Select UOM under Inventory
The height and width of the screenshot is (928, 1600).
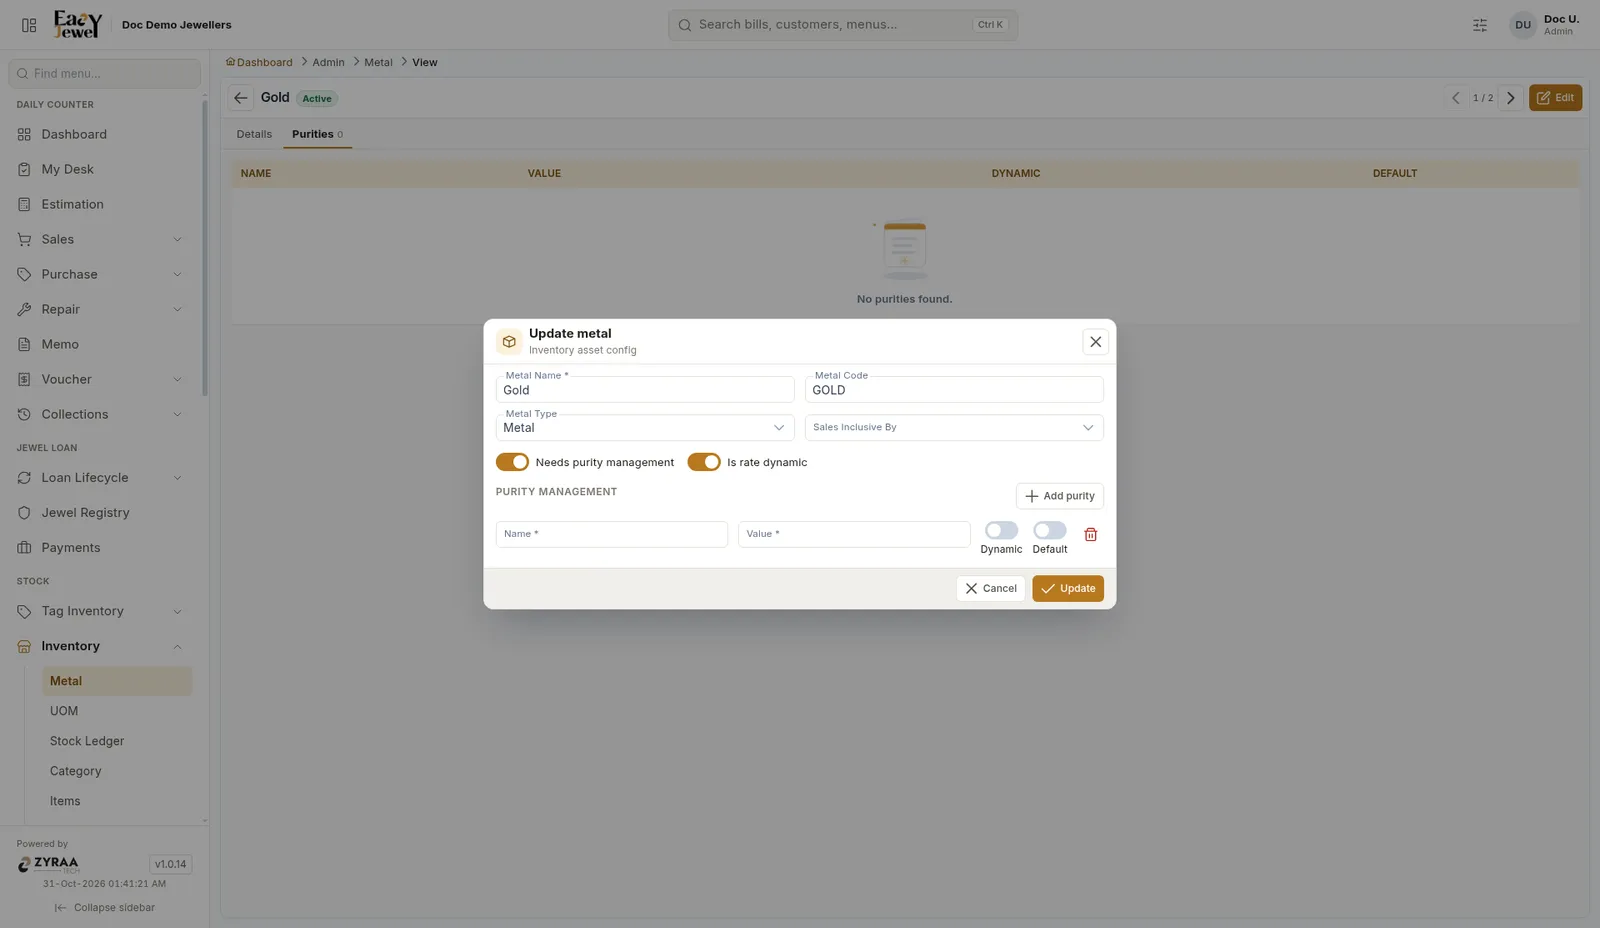click(x=64, y=711)
